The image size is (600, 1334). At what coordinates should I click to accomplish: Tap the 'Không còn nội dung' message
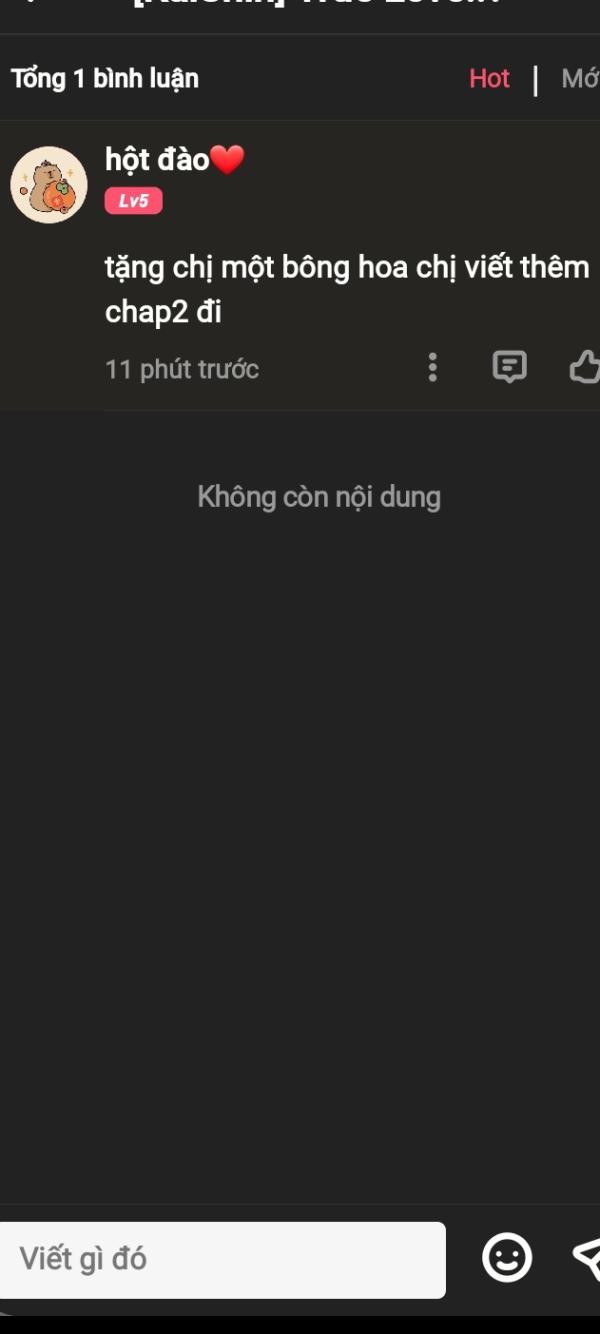pyautogui.click(x=319, y=497)
